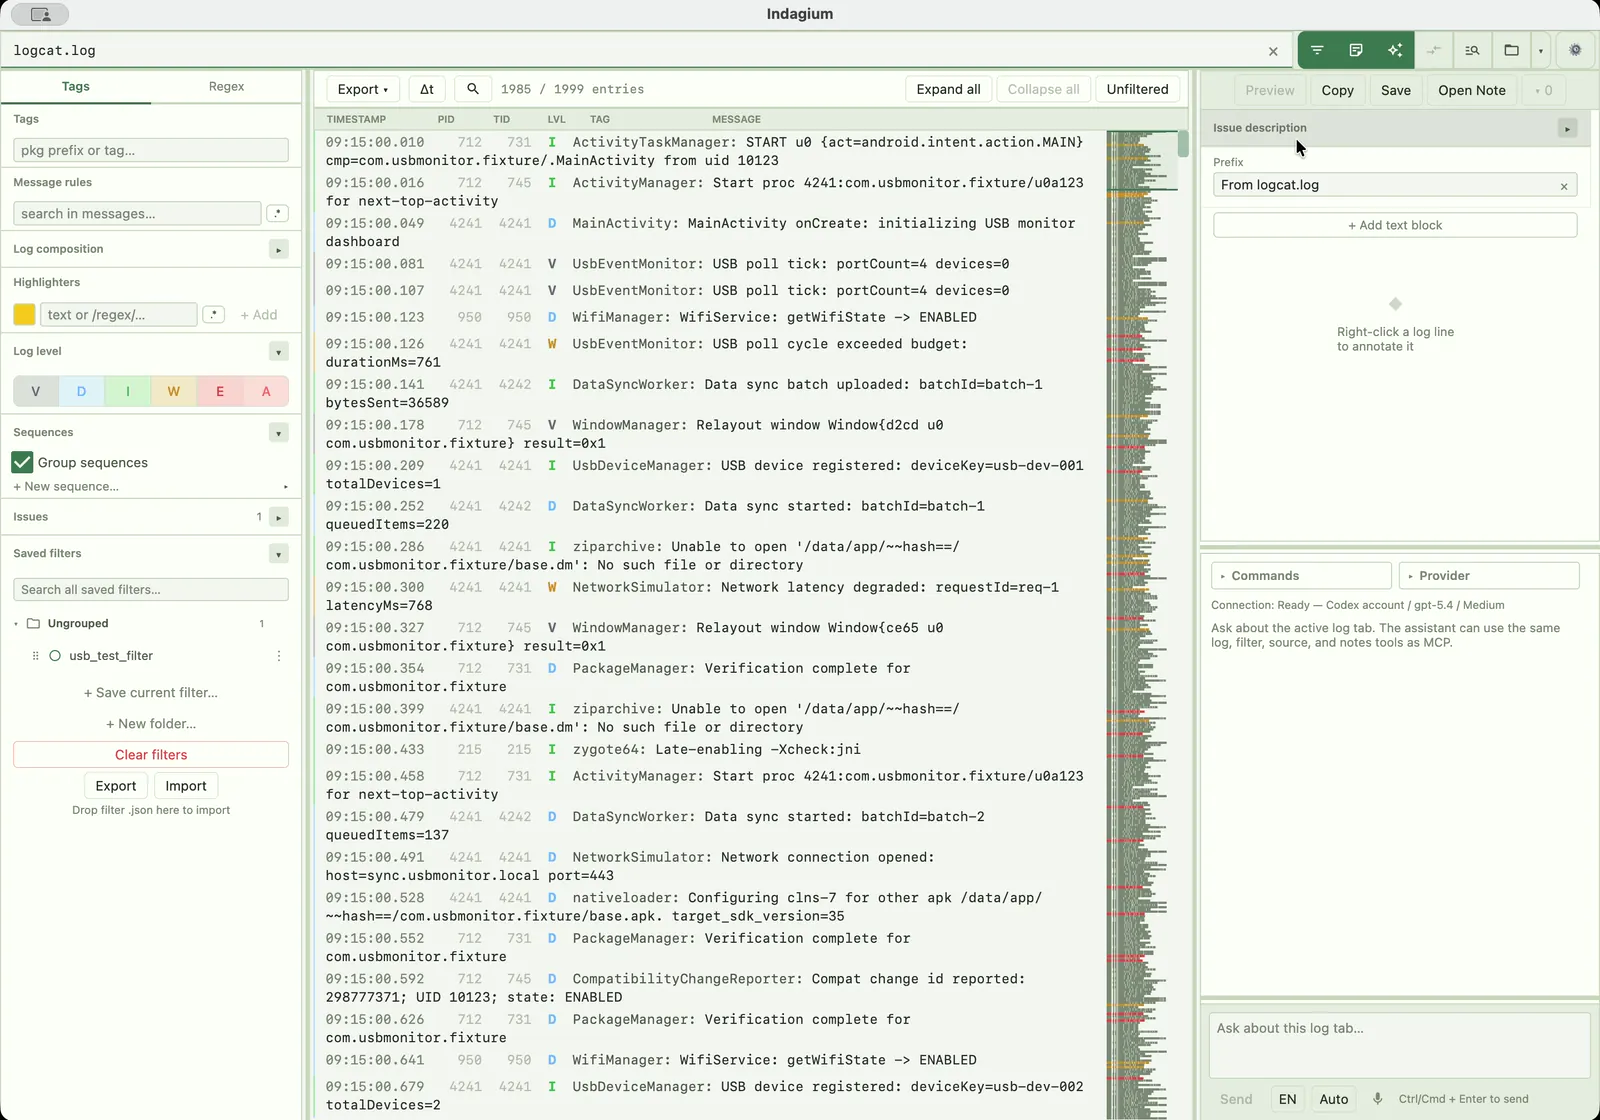1600x1120 pixels.
Task: Click the saved filters Import button
Action: 186,786
